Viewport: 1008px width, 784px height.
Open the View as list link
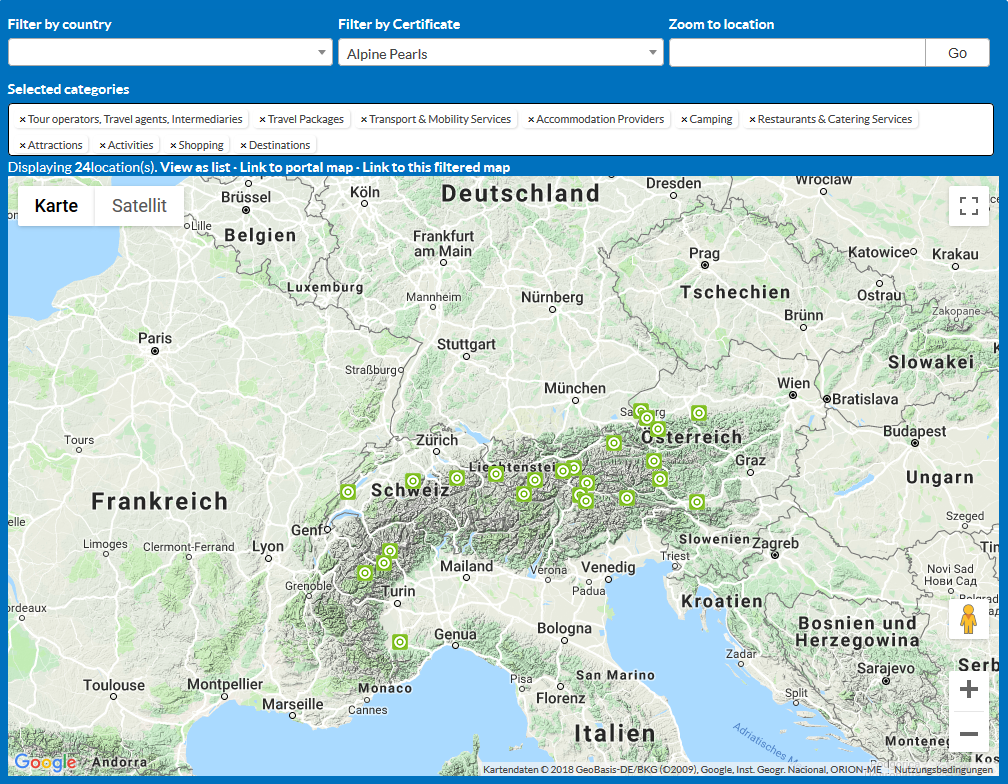tap(195, 167)
